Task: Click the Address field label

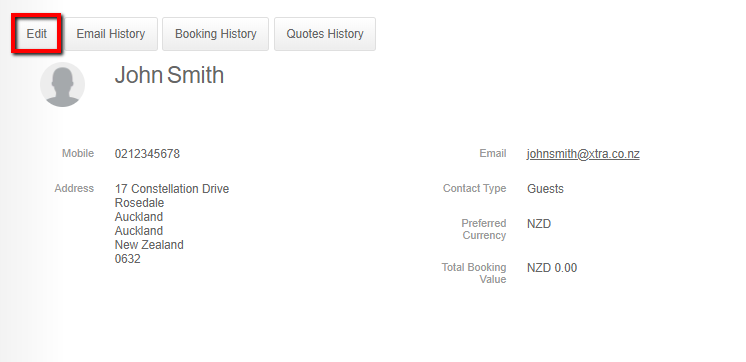Action: click(x=74, y=188)
